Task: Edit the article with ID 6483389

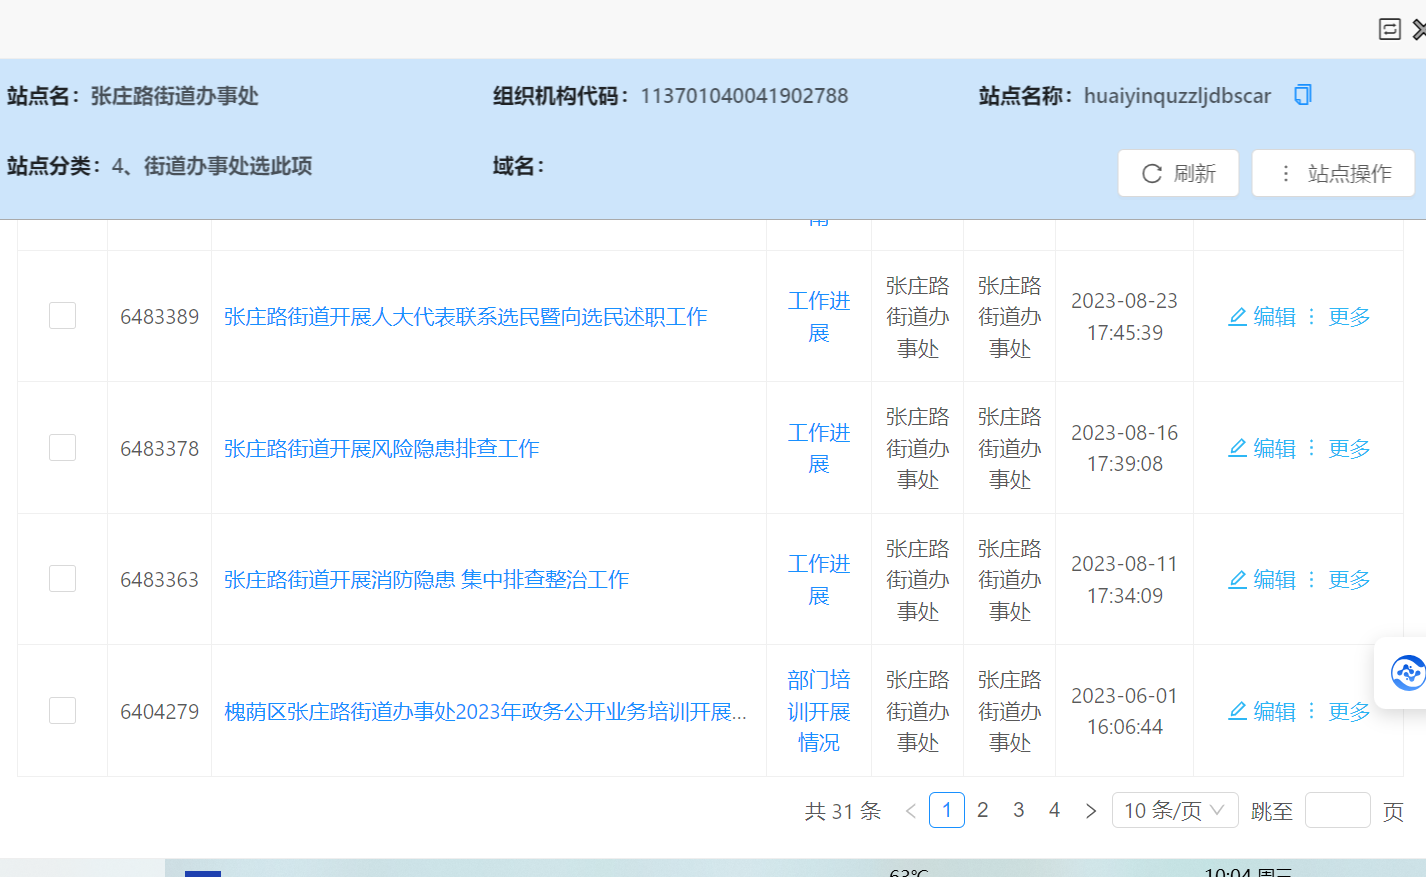Action: click(1262, 317)
